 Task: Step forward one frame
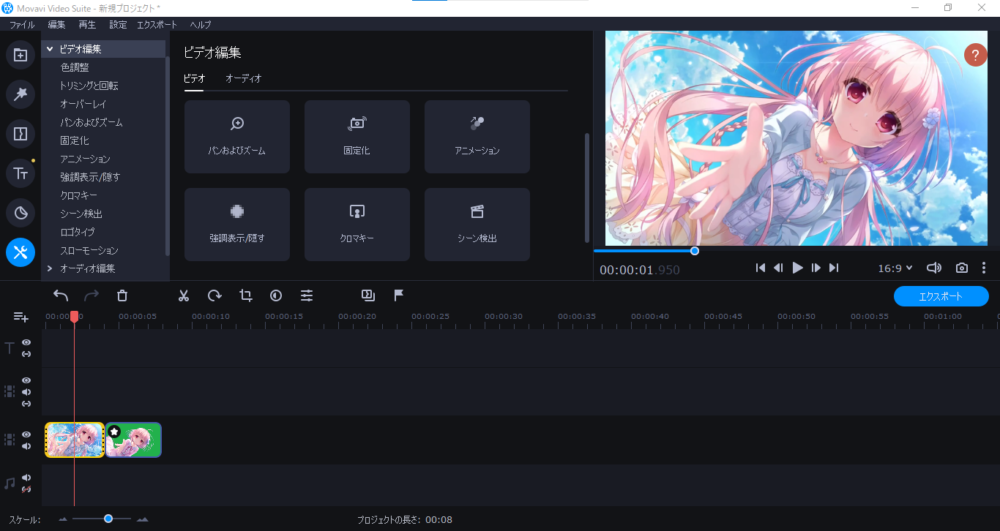816,268
